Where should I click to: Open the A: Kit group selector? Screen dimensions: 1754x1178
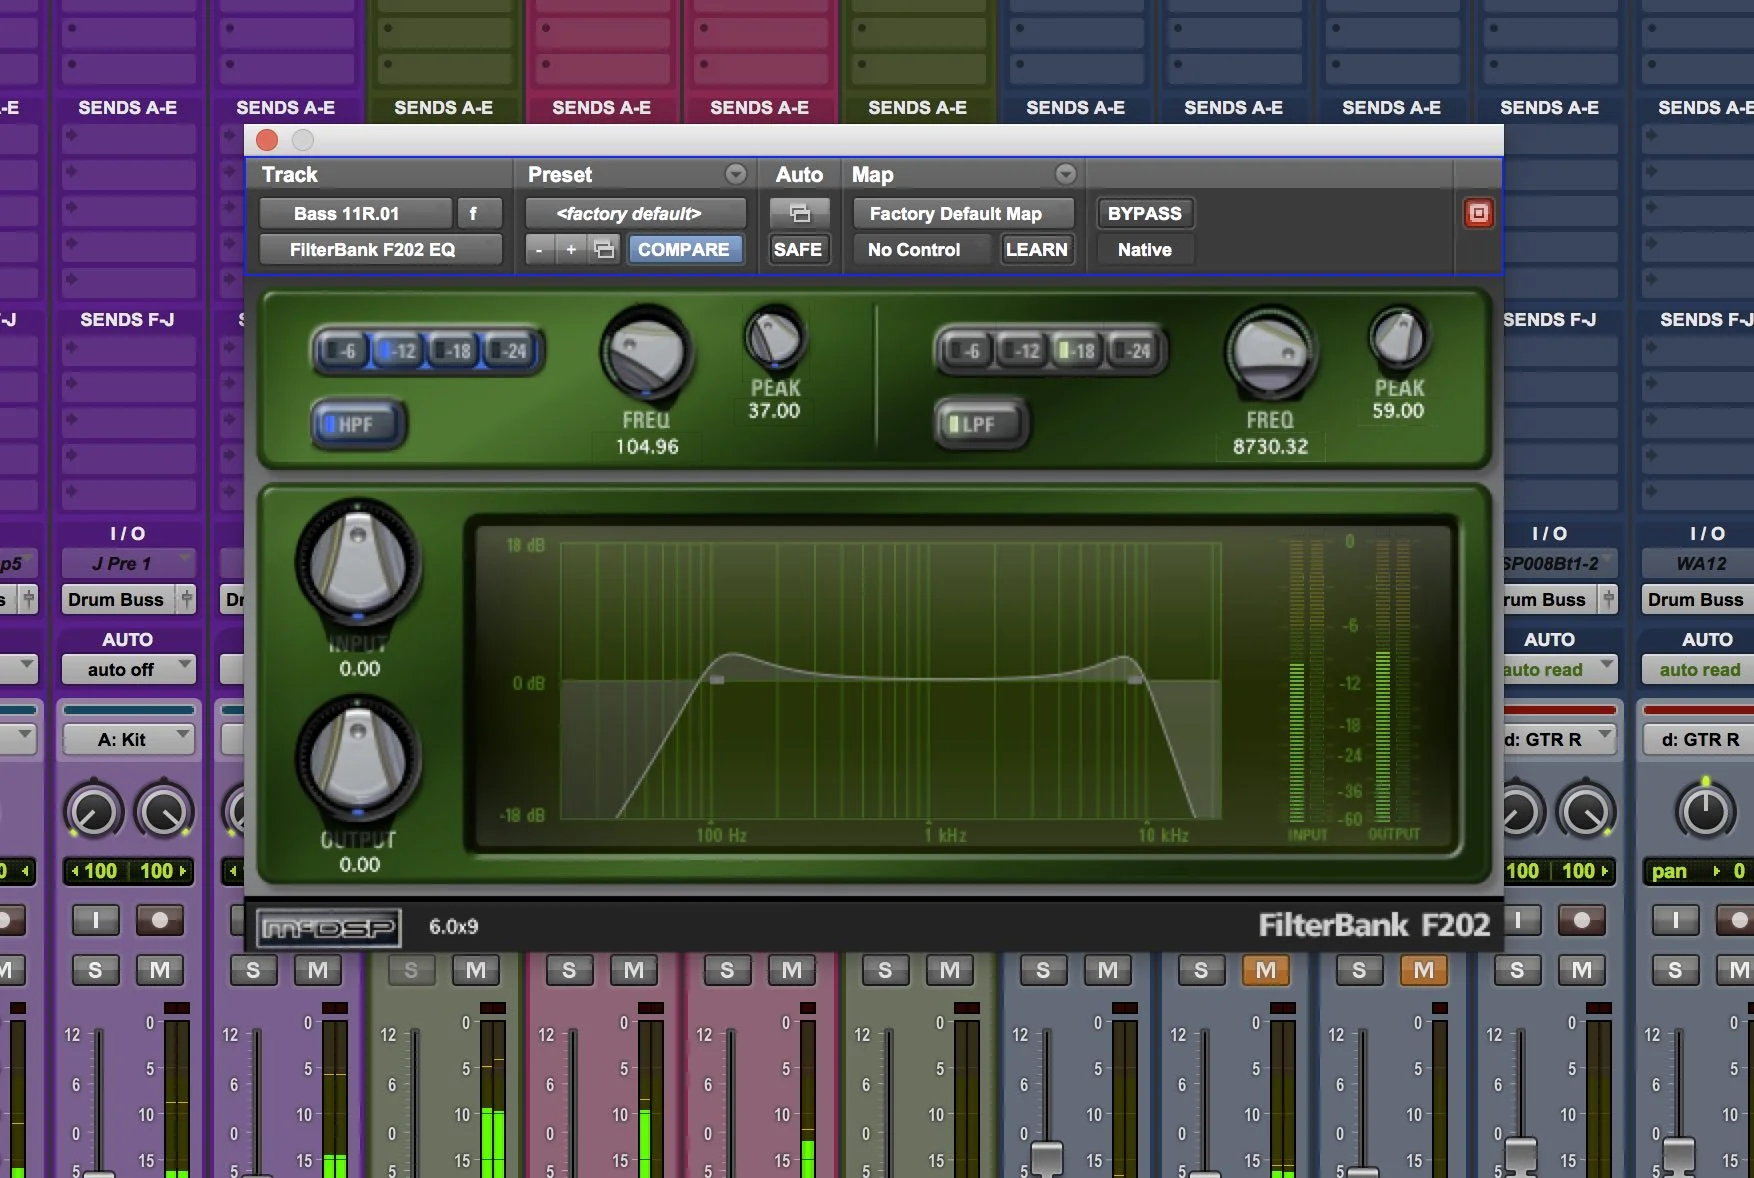tap(128, 739)
